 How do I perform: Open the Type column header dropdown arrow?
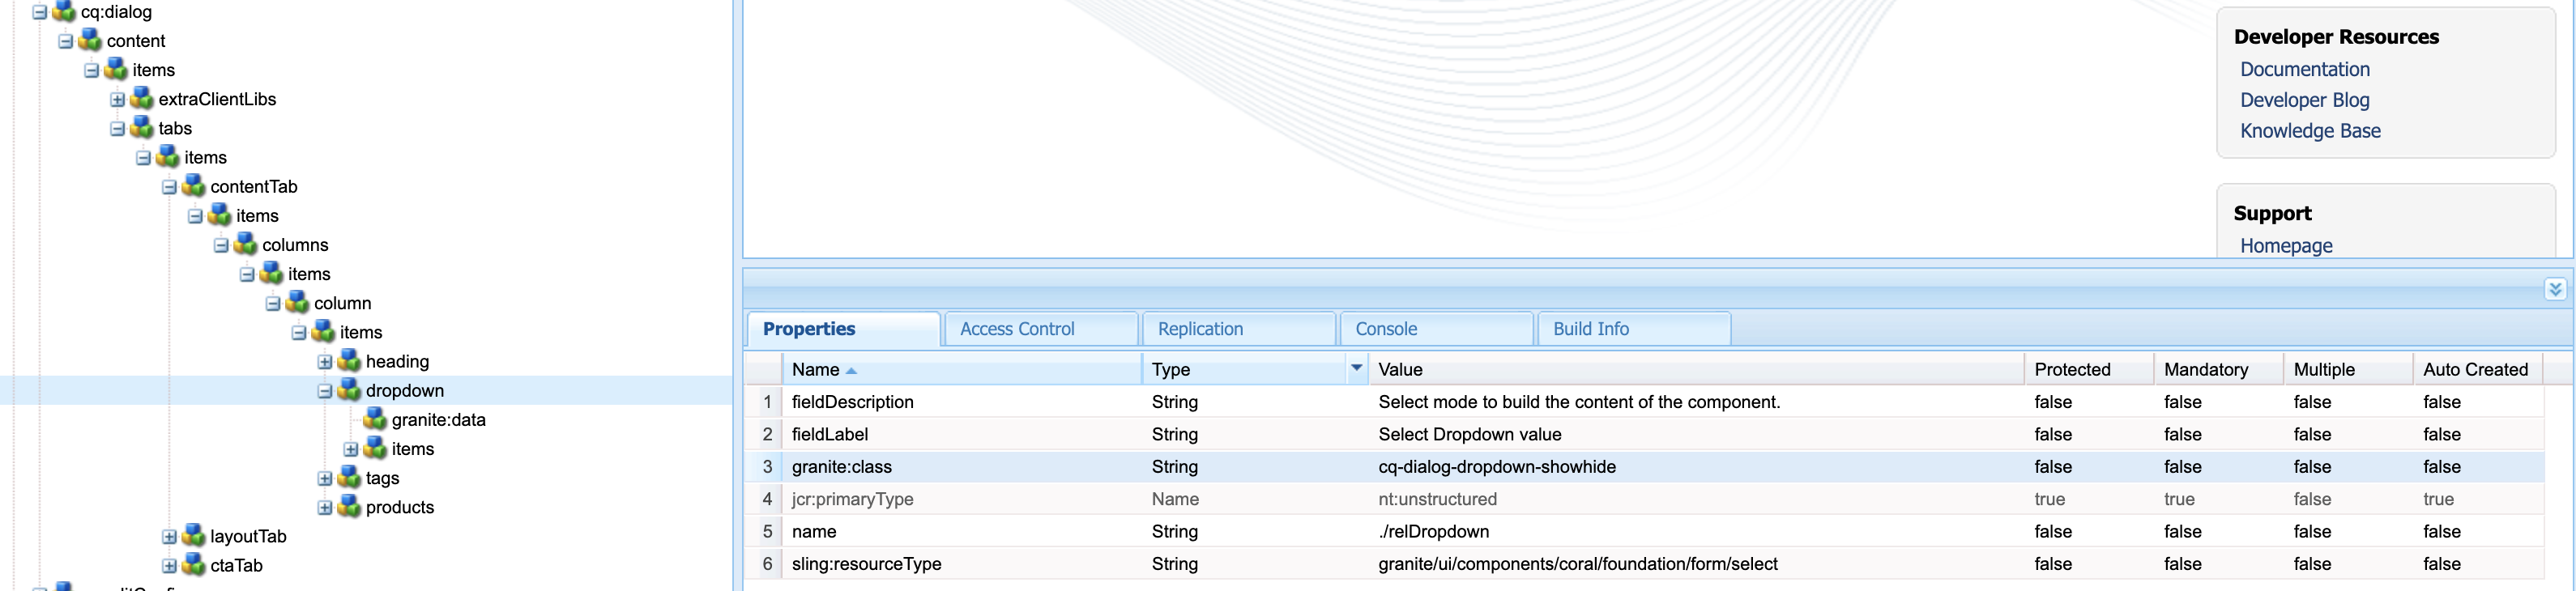coord(1356,369)
